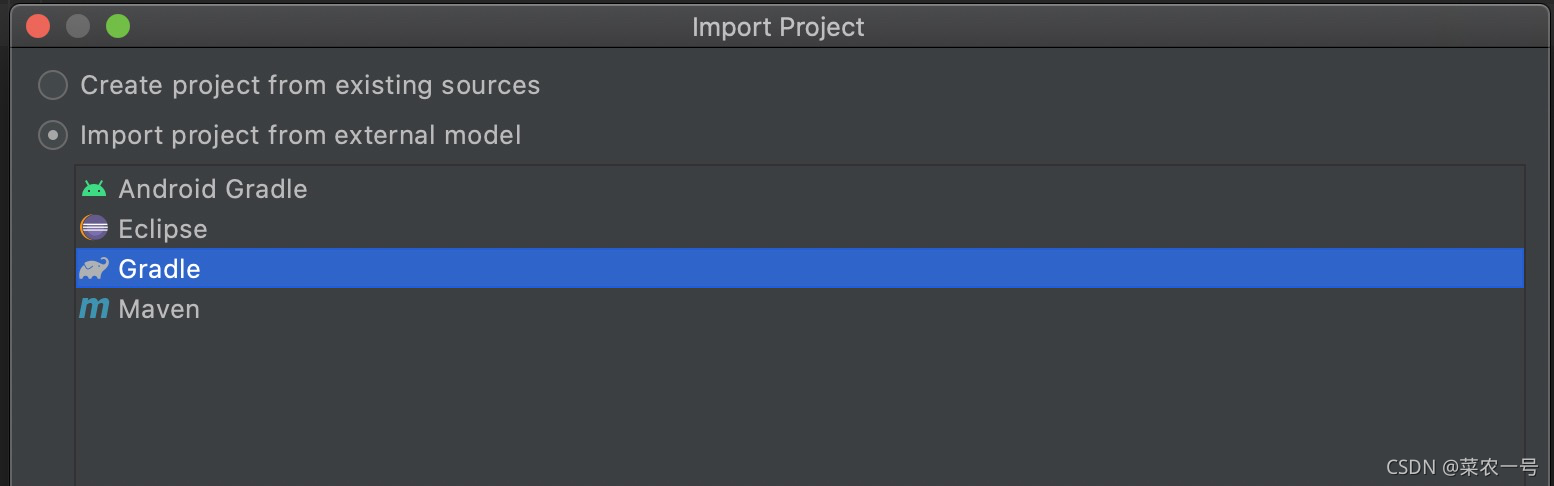The image size is (1554, 486).
Task: Click the 'Create project from existing sources' label
Action: pyautogui.click(x=310, y=85)
